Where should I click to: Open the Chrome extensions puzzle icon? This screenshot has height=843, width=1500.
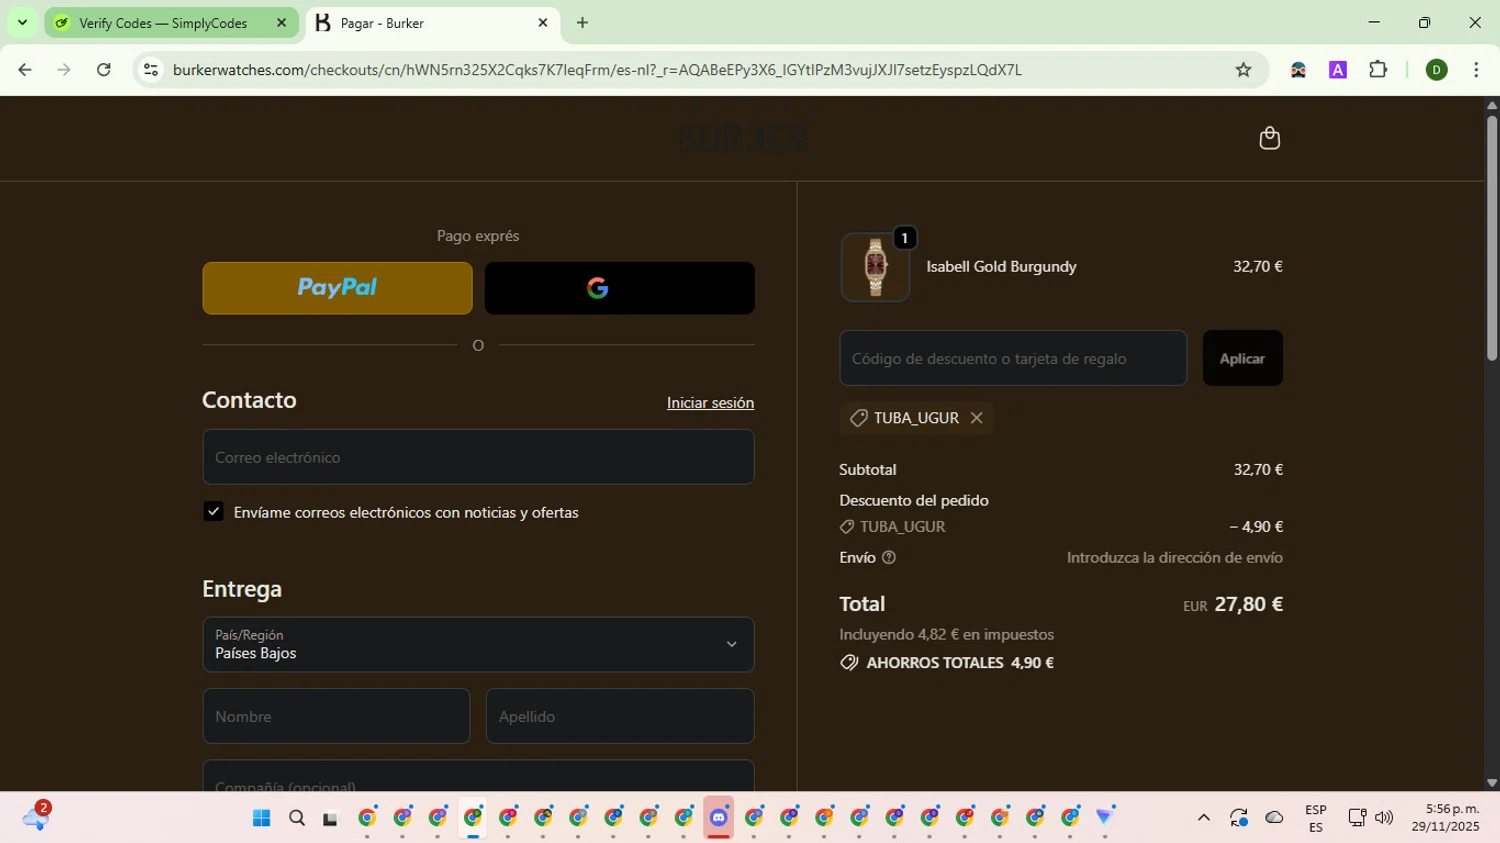pos(1378,70)
